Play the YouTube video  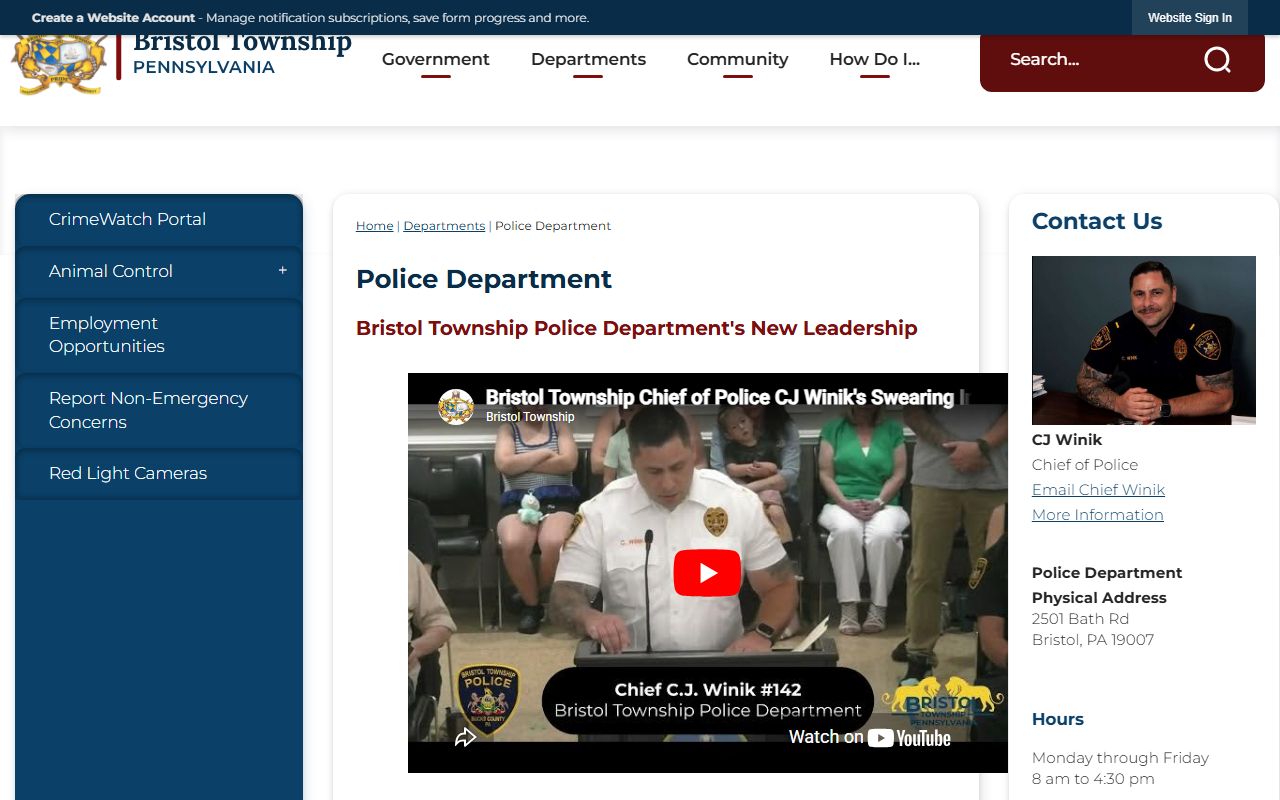(x=707, y=573)
